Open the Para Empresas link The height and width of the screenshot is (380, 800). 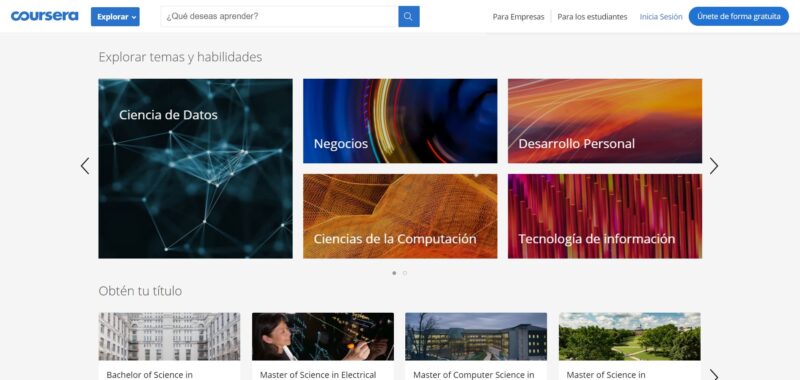tap(518, 17)
